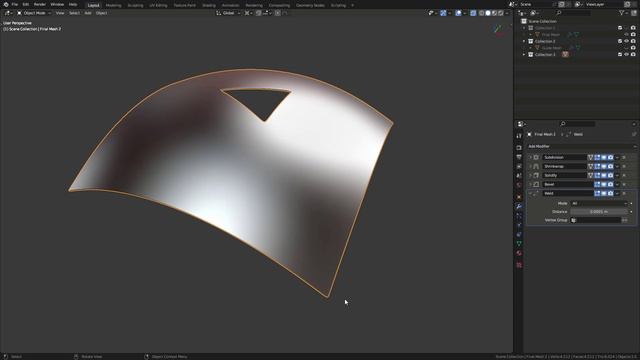
Task: Toggle proportional editing
Action: point(278,13)
